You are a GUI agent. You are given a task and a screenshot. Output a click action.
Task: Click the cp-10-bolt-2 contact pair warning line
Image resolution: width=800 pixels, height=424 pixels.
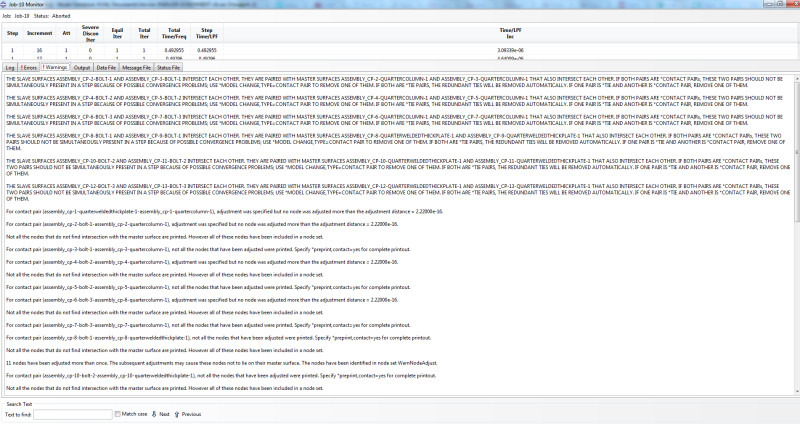221,376
